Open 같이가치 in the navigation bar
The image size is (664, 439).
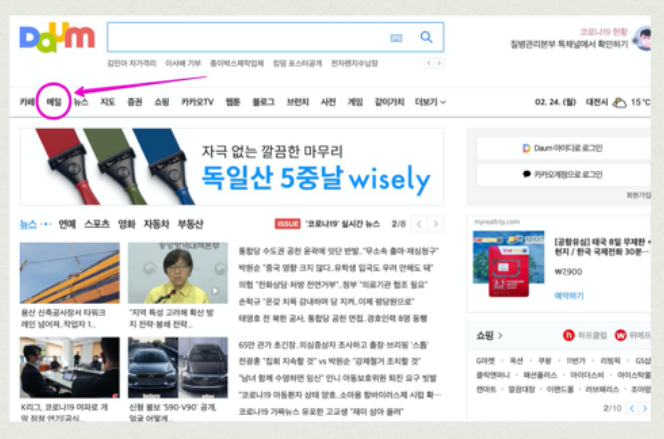pyautogui.click(x=390, y=102)
